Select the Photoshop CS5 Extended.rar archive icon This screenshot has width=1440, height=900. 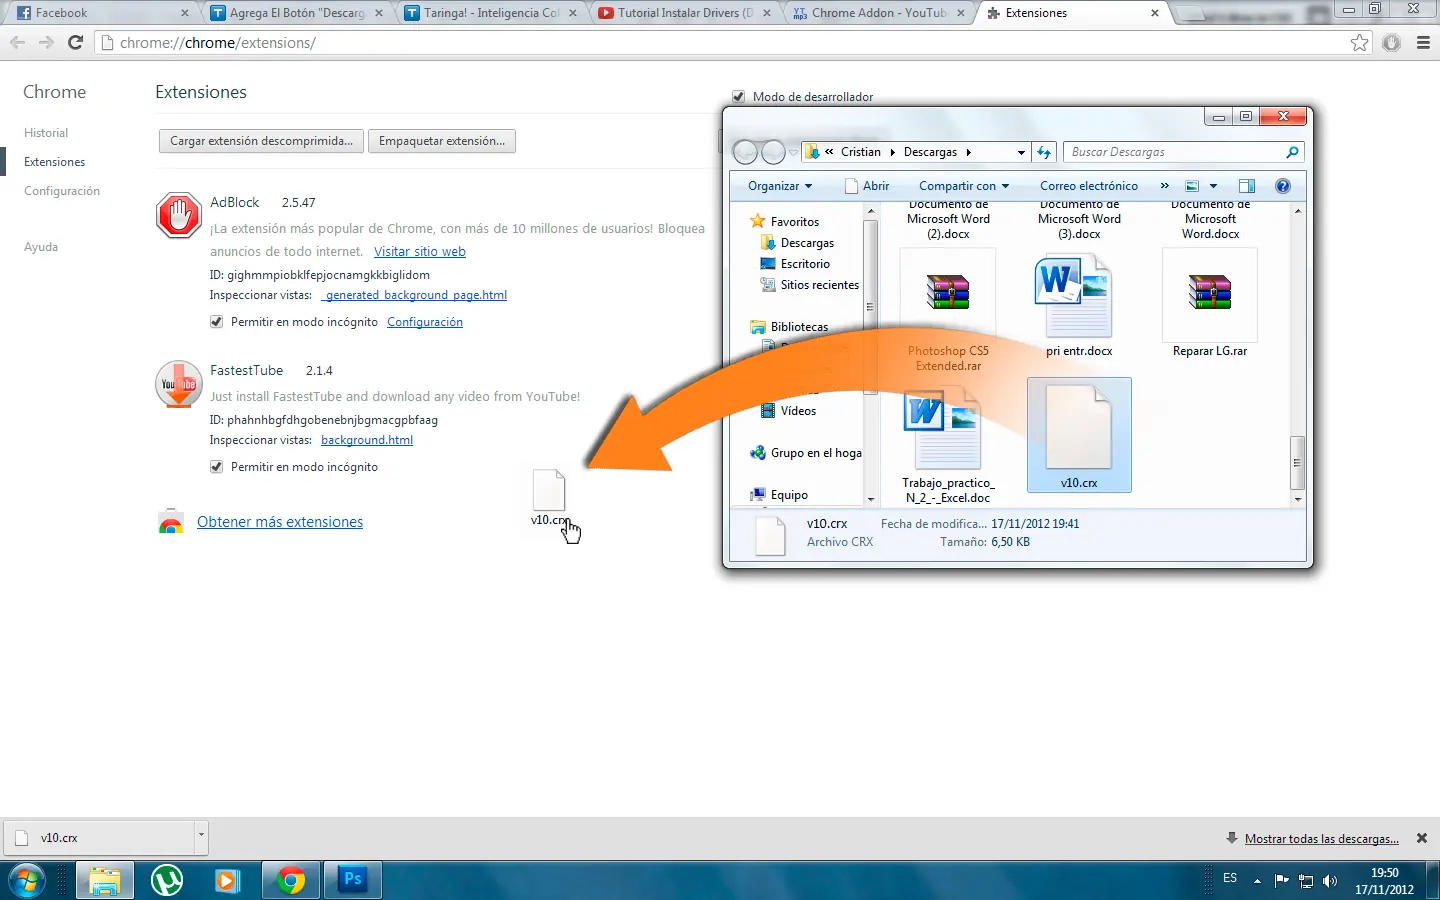pyautogui.click(x=948, y=293)
